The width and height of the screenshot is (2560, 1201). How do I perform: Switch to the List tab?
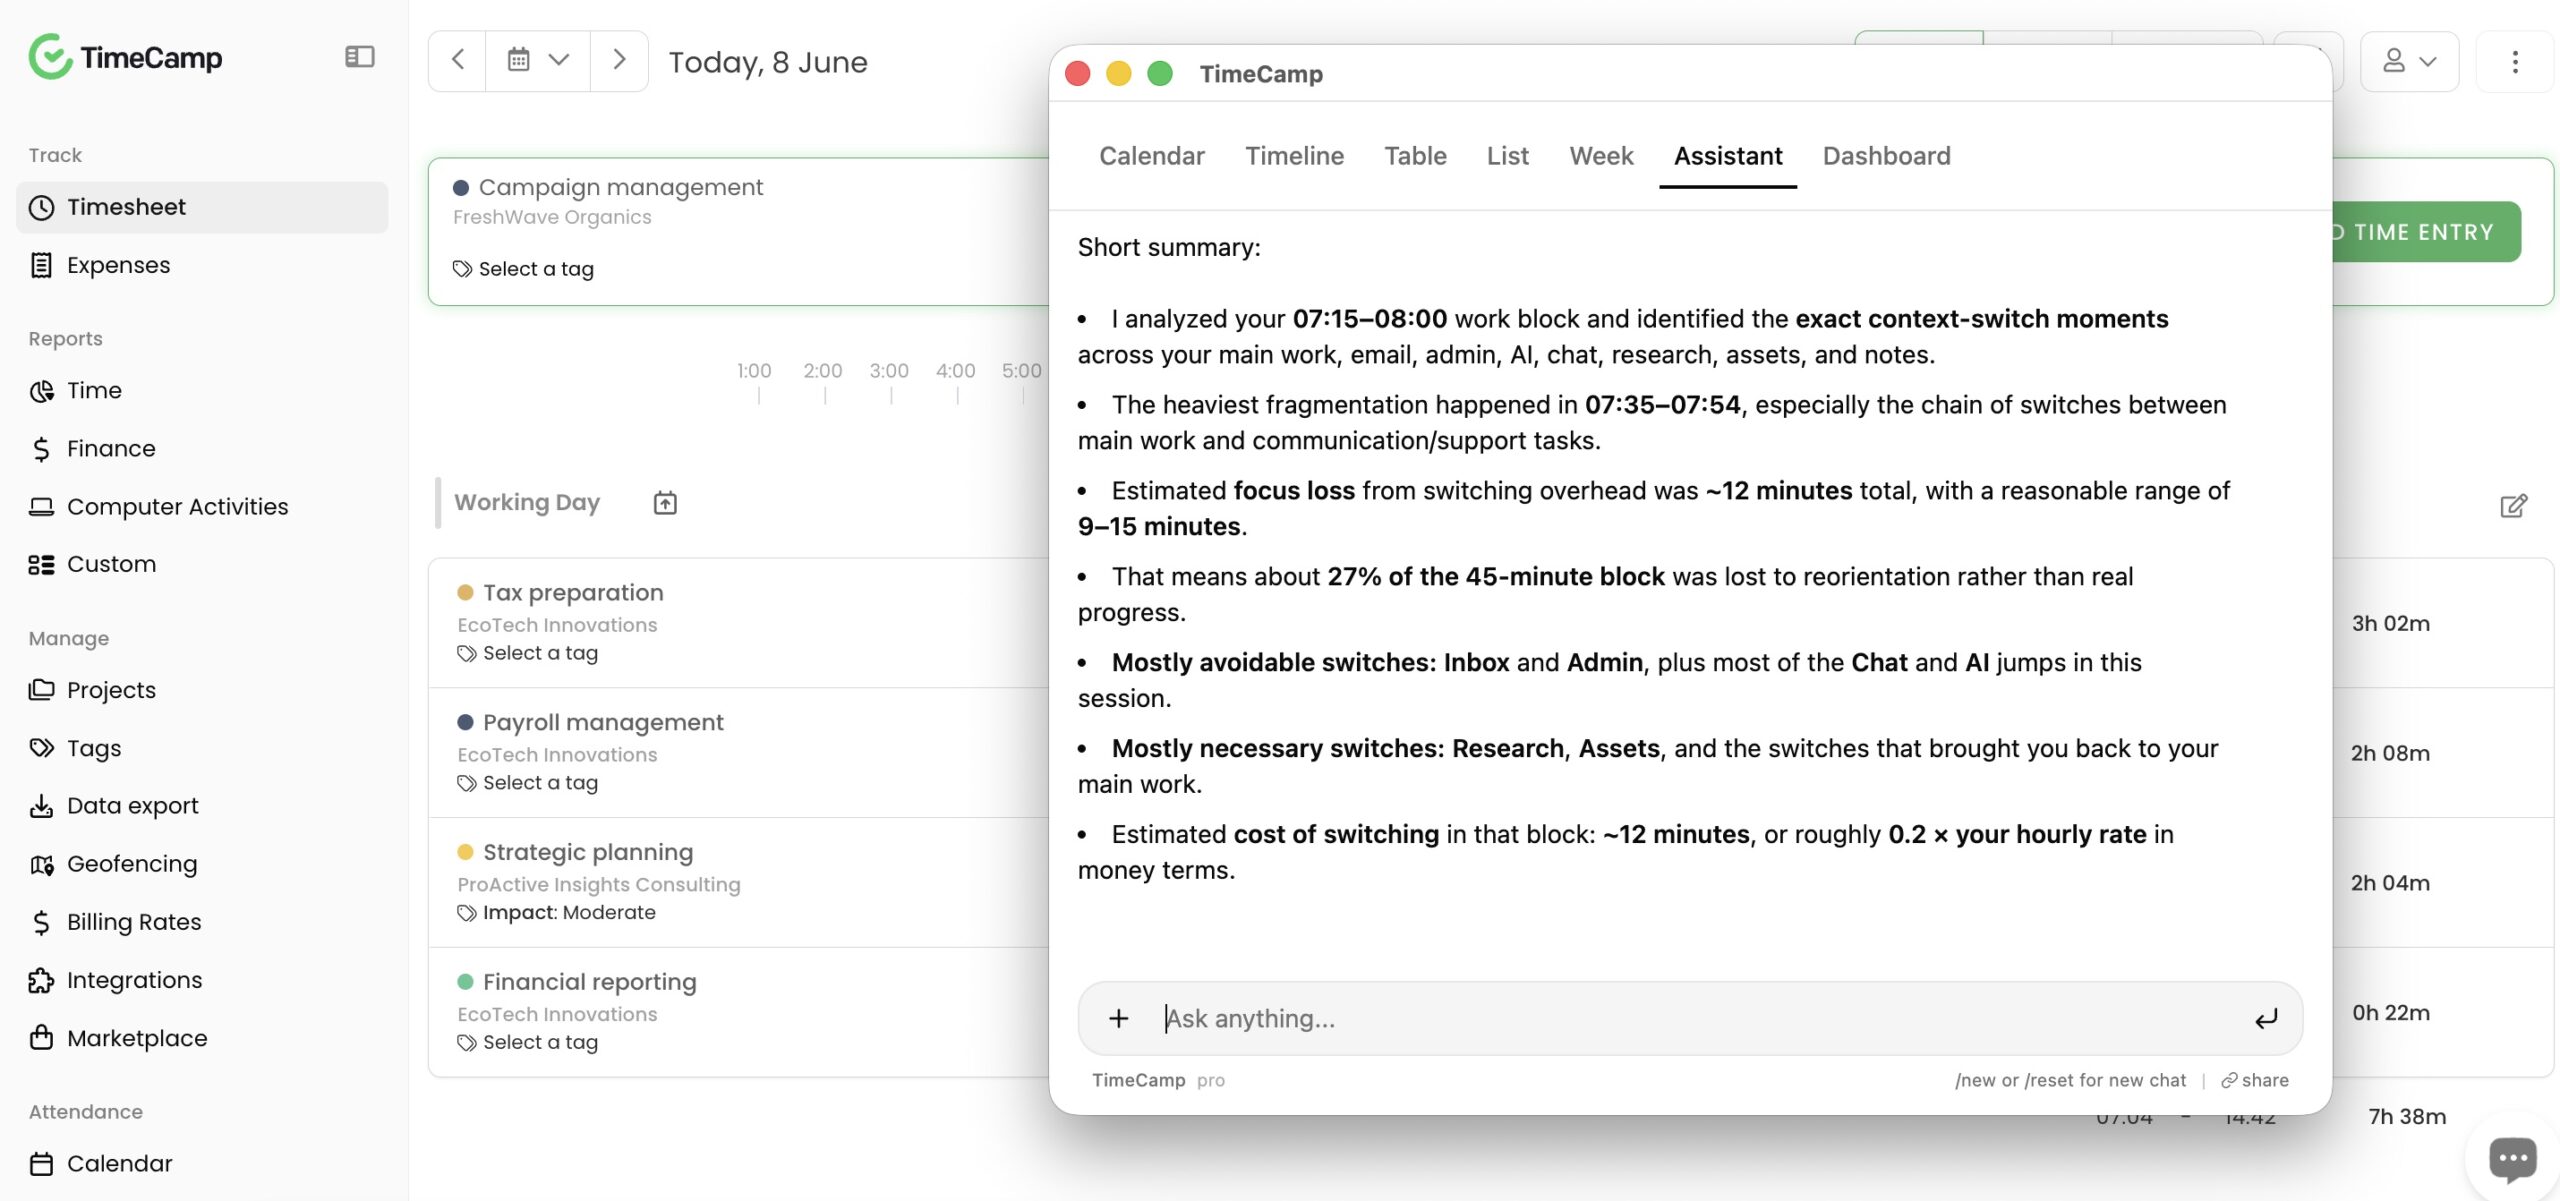[1507, 156]
